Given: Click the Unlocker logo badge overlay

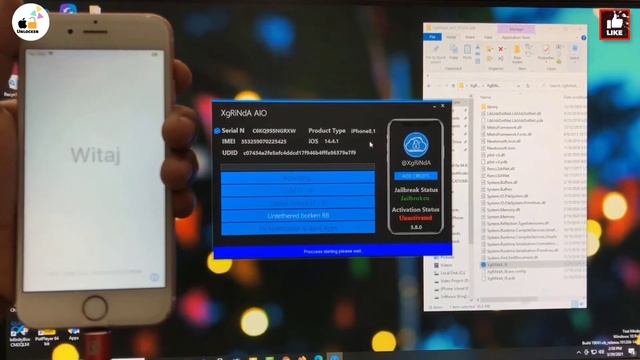Looking at the screenshot, I should pyautogui.click(x=31, y=22).
